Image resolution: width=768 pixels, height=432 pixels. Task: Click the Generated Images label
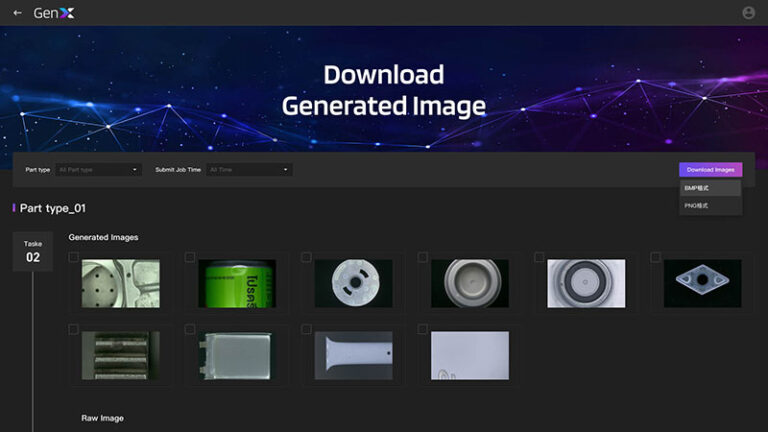pos(103,238)
